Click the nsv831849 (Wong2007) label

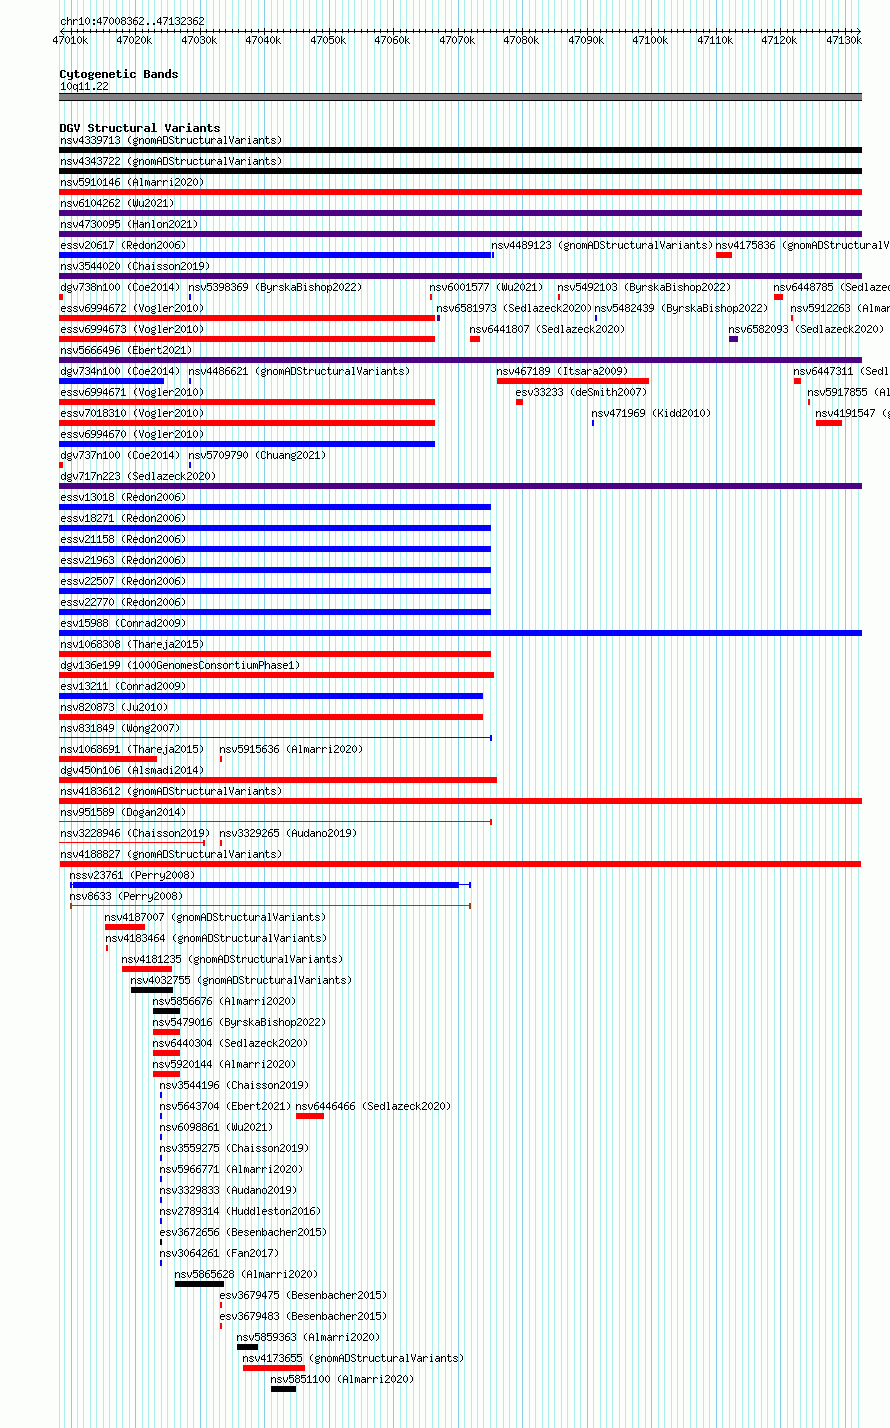[x=120, y=728]
